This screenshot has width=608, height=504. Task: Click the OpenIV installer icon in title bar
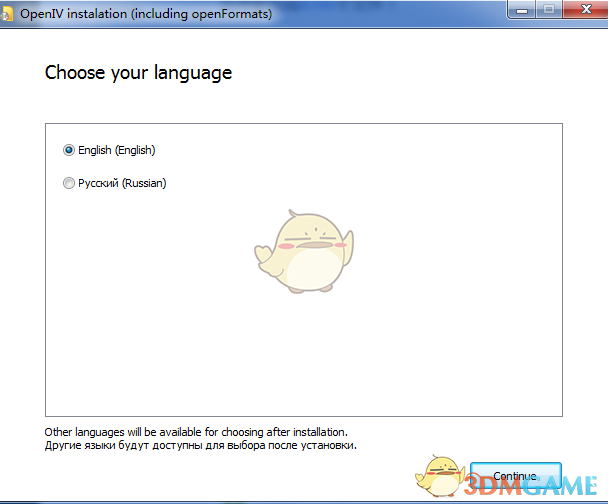pyautogui.click(x=7, y=14)
